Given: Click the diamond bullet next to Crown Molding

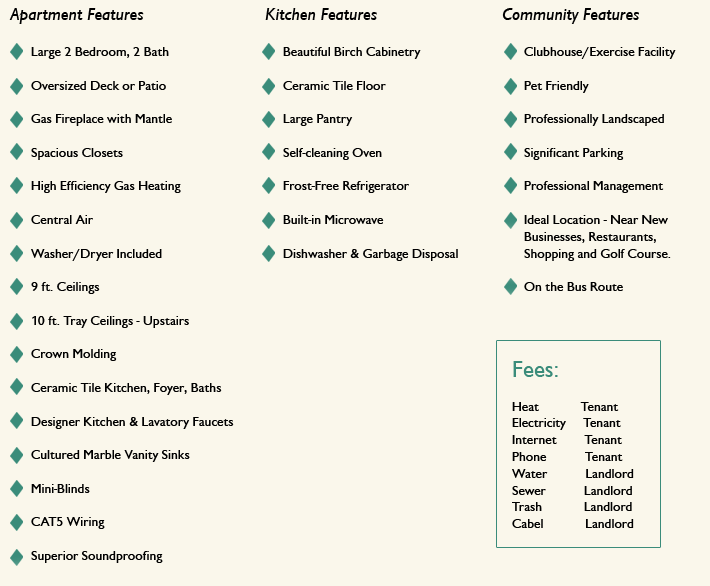Looking at the screenshot, I should pyautogui.click(x=17, y=354).
